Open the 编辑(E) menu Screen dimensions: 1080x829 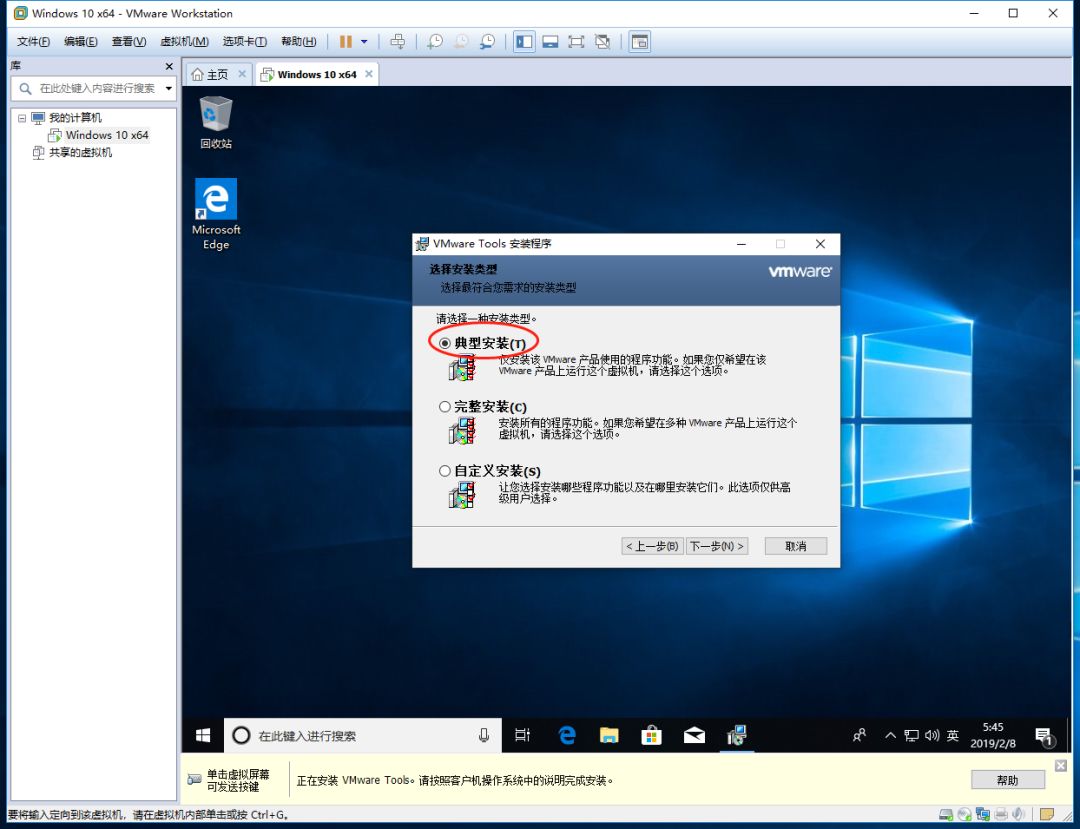pos(81,41)
